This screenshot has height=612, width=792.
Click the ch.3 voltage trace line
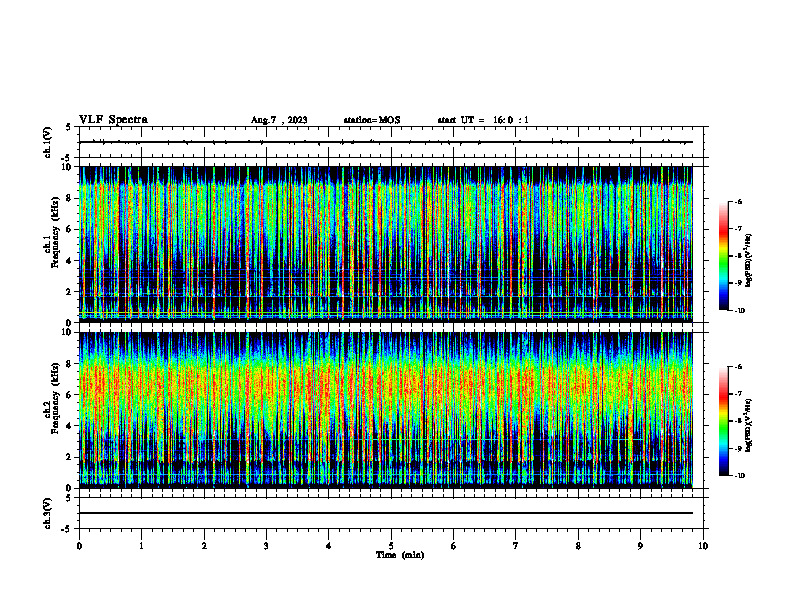386,513
